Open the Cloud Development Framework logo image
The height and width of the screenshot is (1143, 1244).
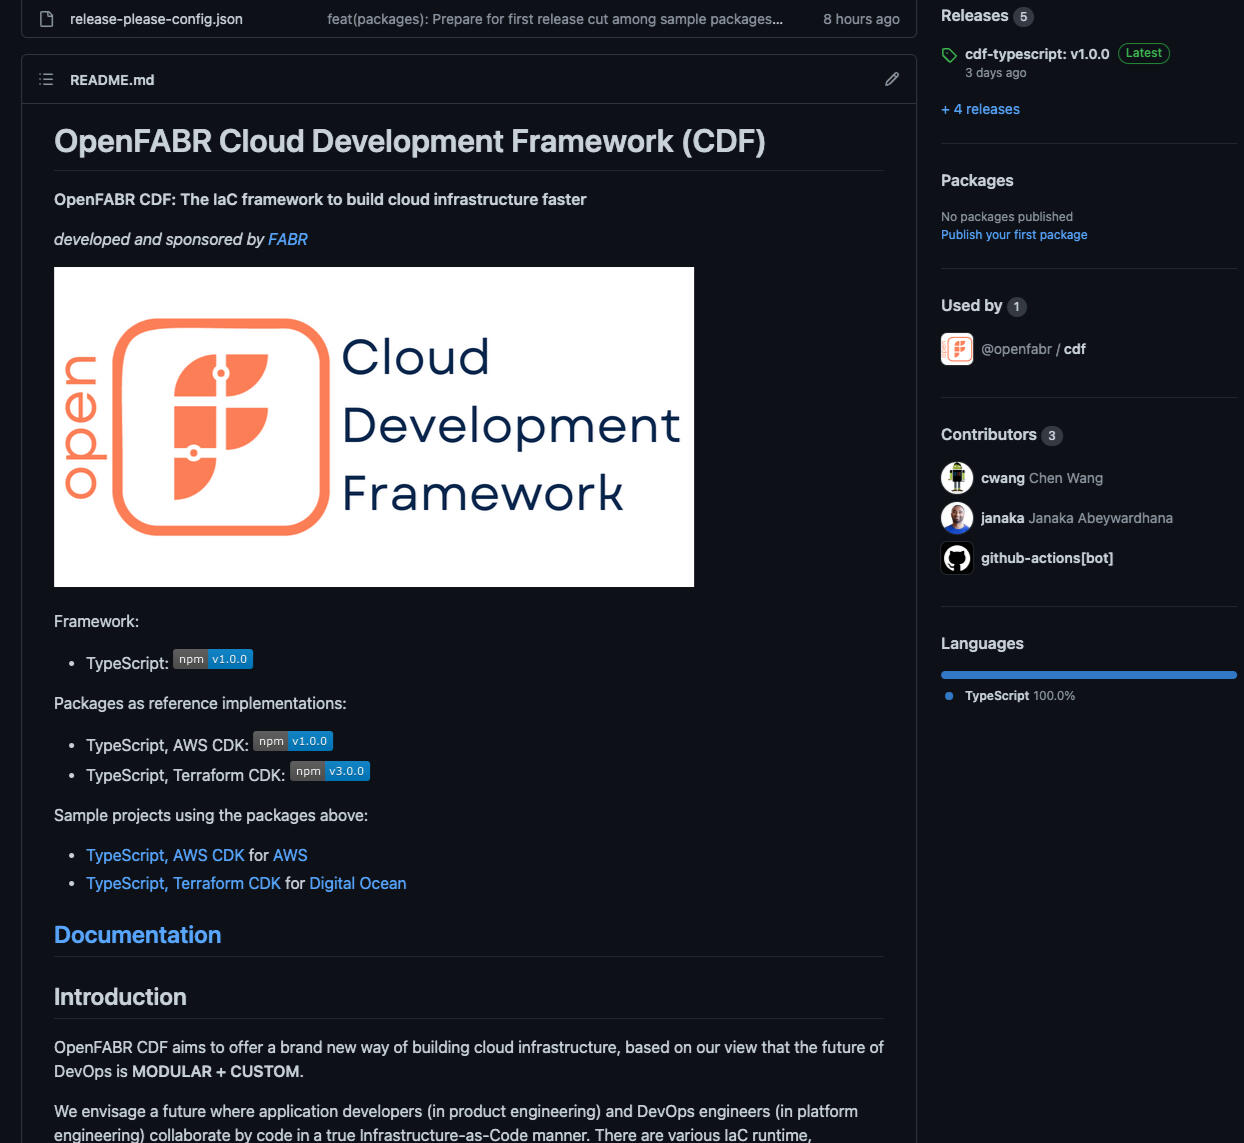[374, 427]
